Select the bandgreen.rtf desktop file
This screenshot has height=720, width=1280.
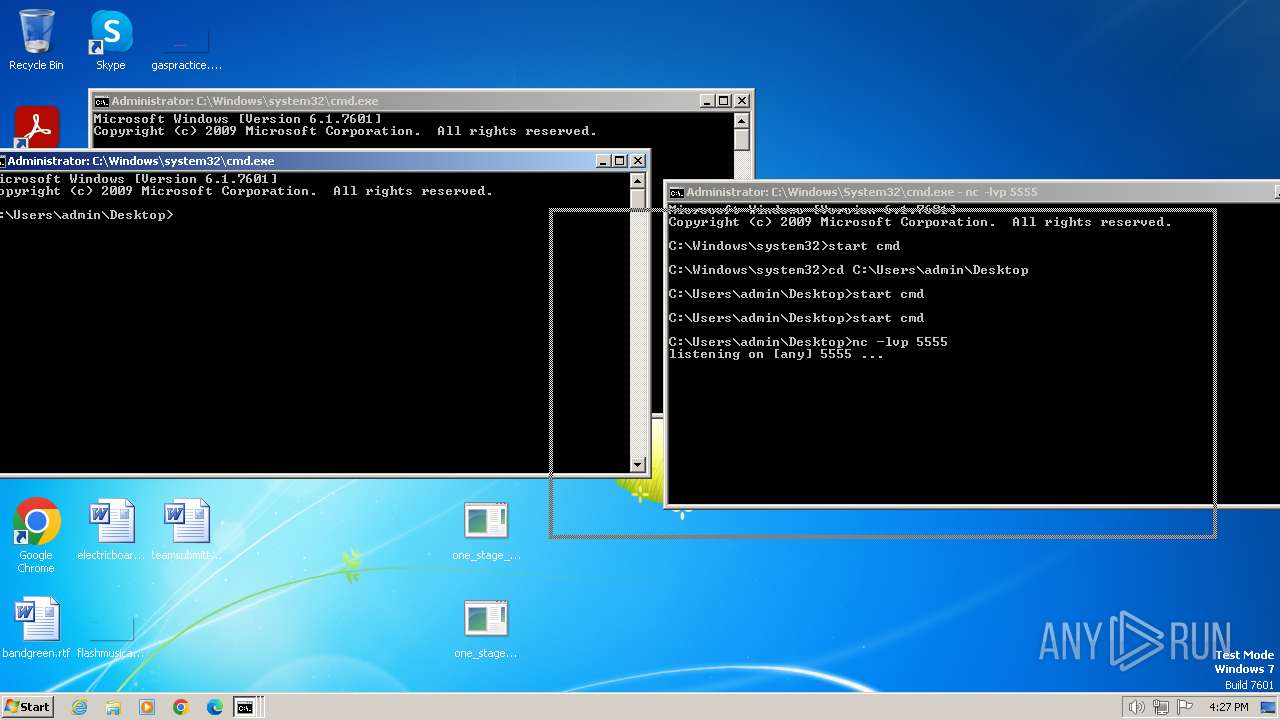tap(36, 628)
